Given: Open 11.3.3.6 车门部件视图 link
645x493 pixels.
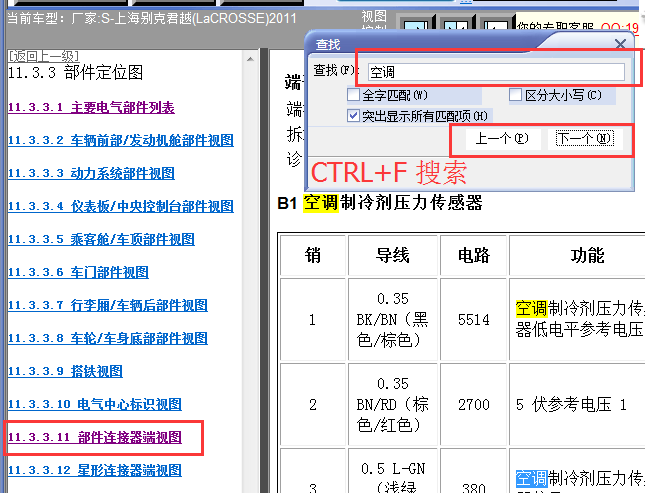Looking at the screenshot, I should (78, 272).
